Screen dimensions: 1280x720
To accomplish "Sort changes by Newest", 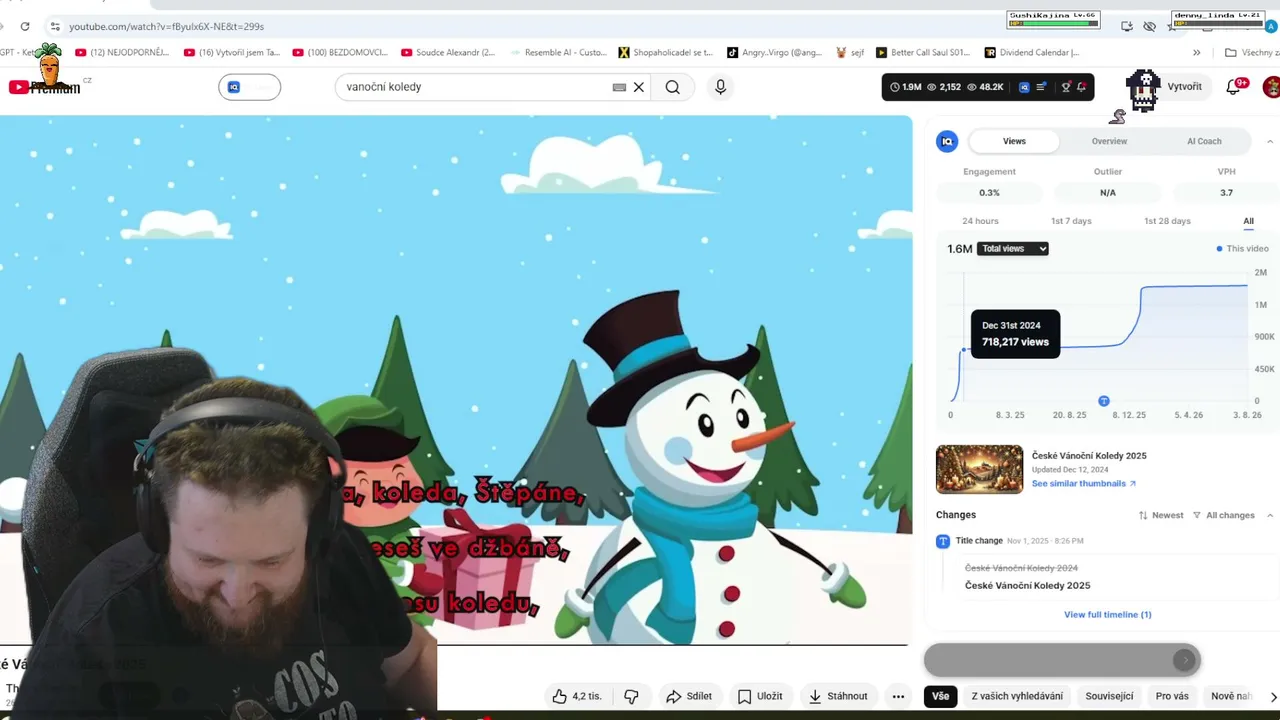I will click(1161, 515).
